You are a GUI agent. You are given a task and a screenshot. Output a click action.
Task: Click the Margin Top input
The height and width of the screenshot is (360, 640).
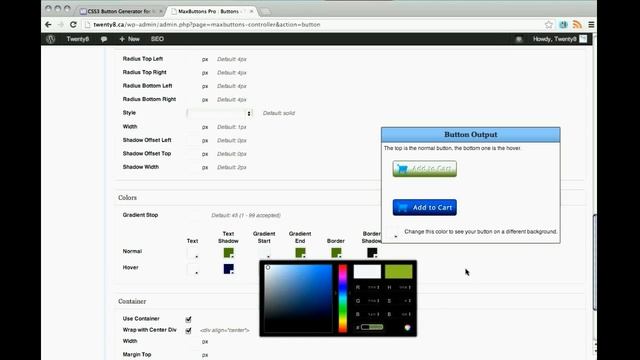193,355
